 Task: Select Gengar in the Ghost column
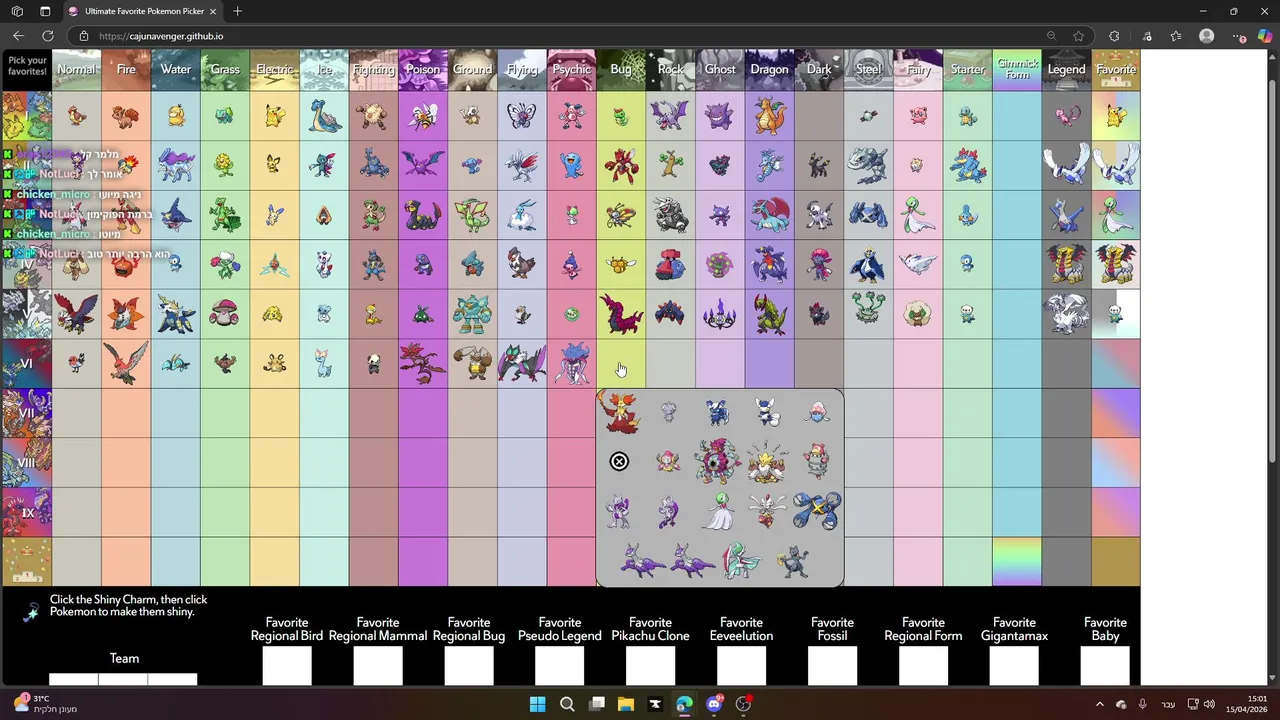pos(720,115)
